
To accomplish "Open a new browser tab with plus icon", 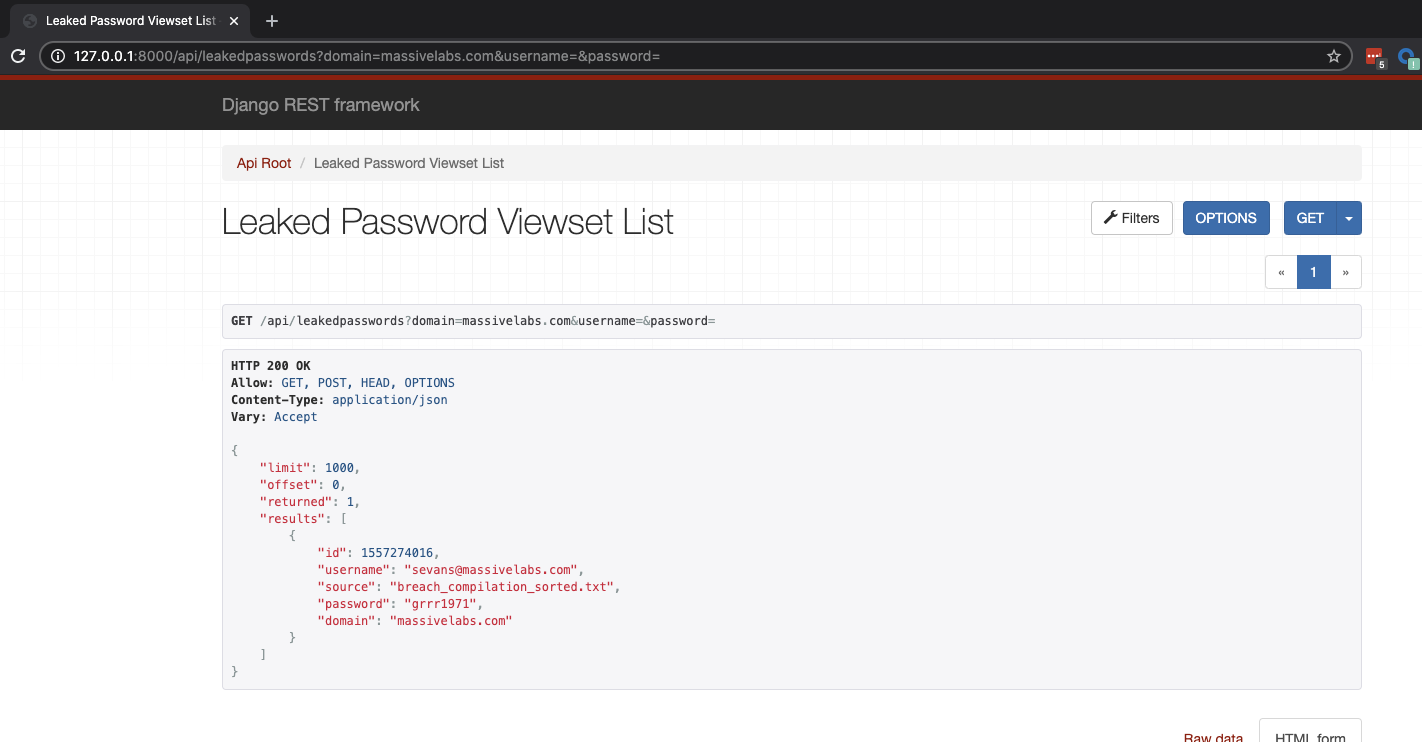I will tap(272, 21).
